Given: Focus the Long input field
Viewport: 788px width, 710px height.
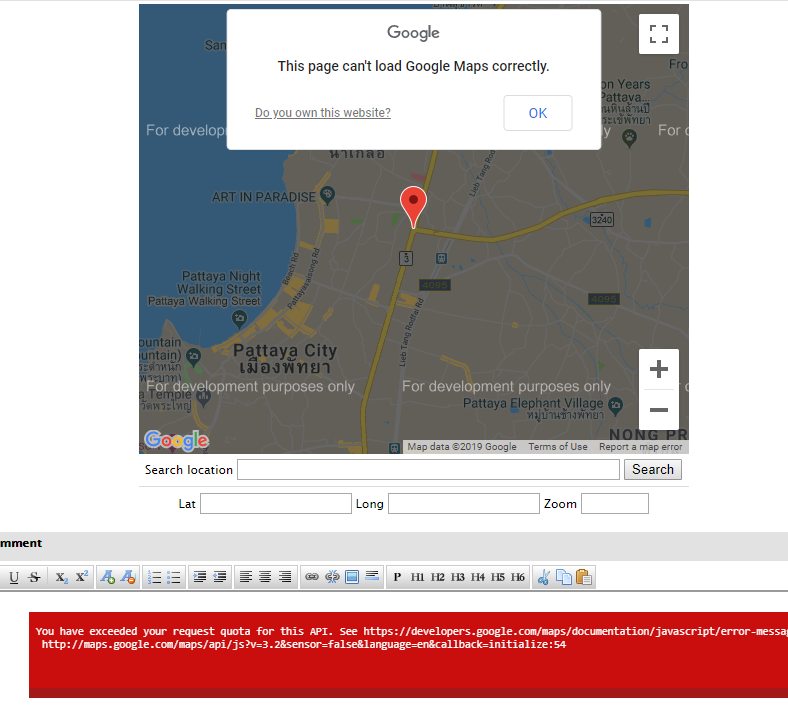Looking at the screenshot, I should (464, 503).
